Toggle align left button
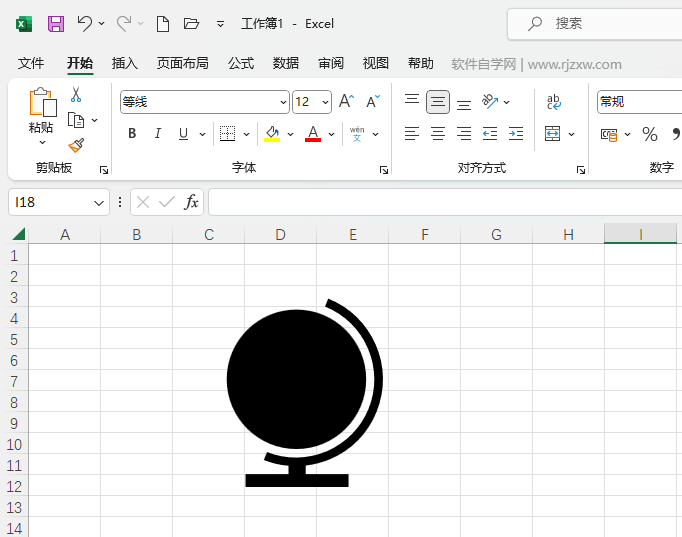The width and height of the screenshot is (682, 537). pyautogui.click(x=411, y=134)
